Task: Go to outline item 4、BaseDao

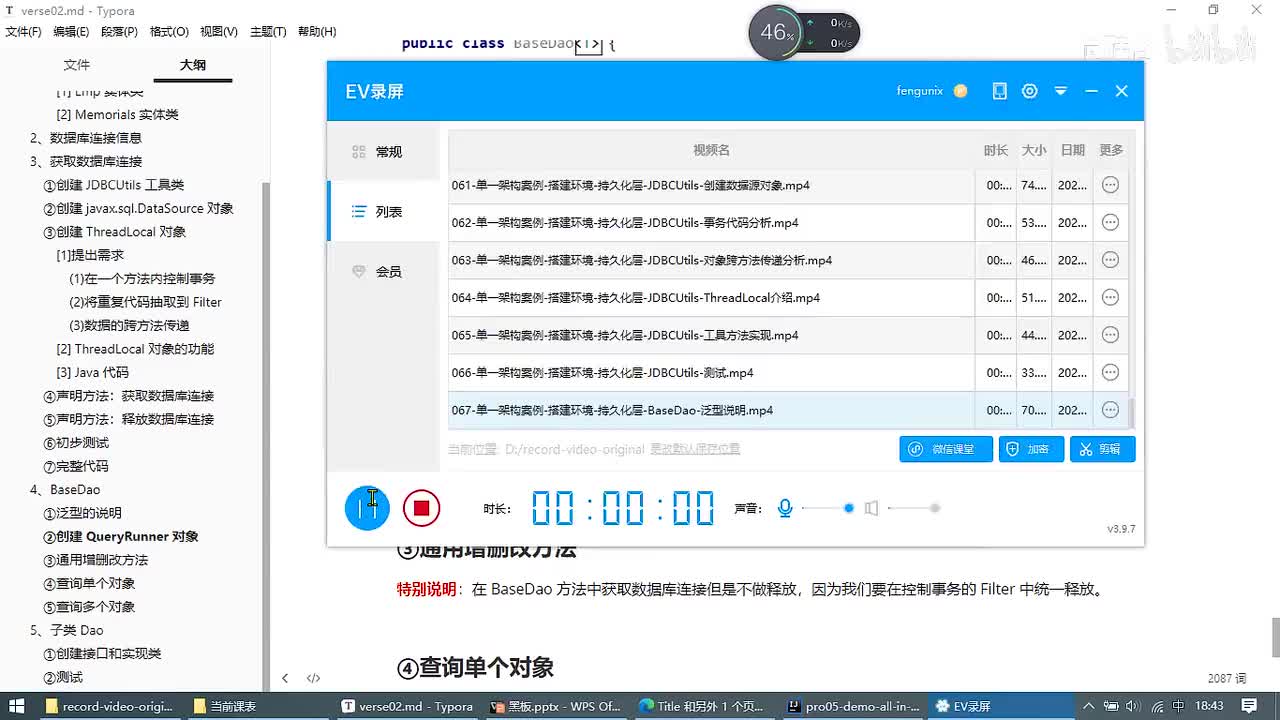Action: (65, 490)
